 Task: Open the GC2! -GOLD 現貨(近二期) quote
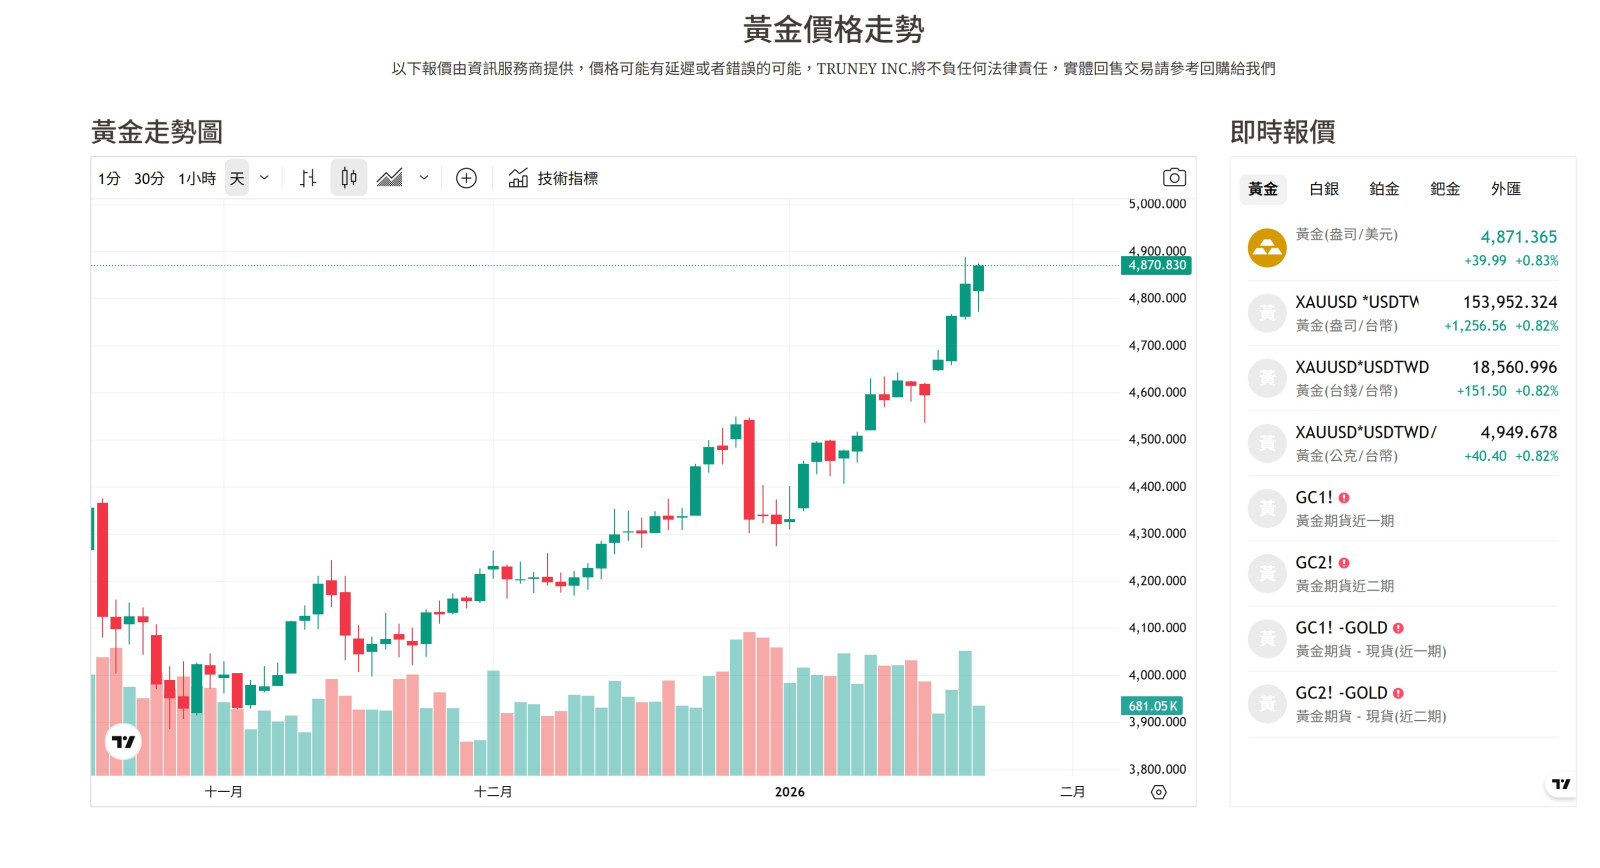(x=1403, y=704)
